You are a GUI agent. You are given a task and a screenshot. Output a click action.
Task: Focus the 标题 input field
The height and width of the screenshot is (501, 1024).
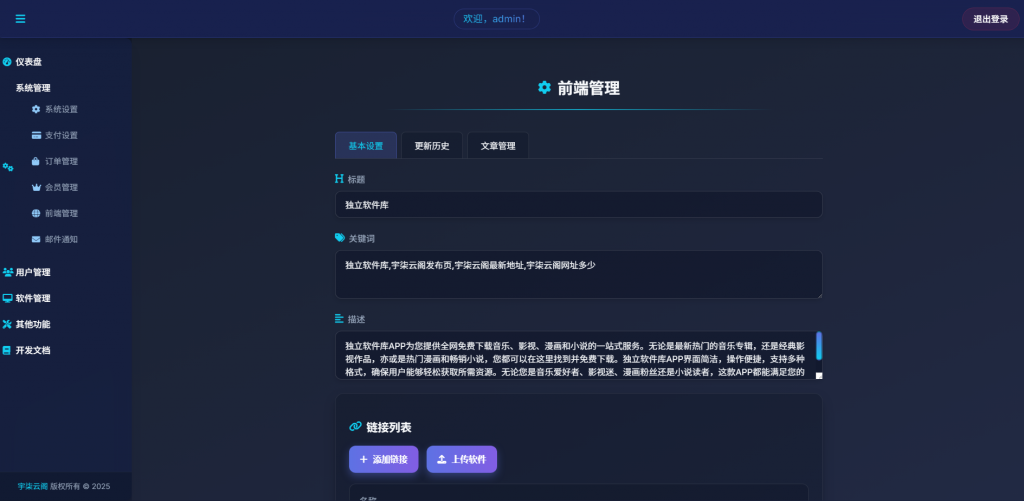[x=579, y=204]
